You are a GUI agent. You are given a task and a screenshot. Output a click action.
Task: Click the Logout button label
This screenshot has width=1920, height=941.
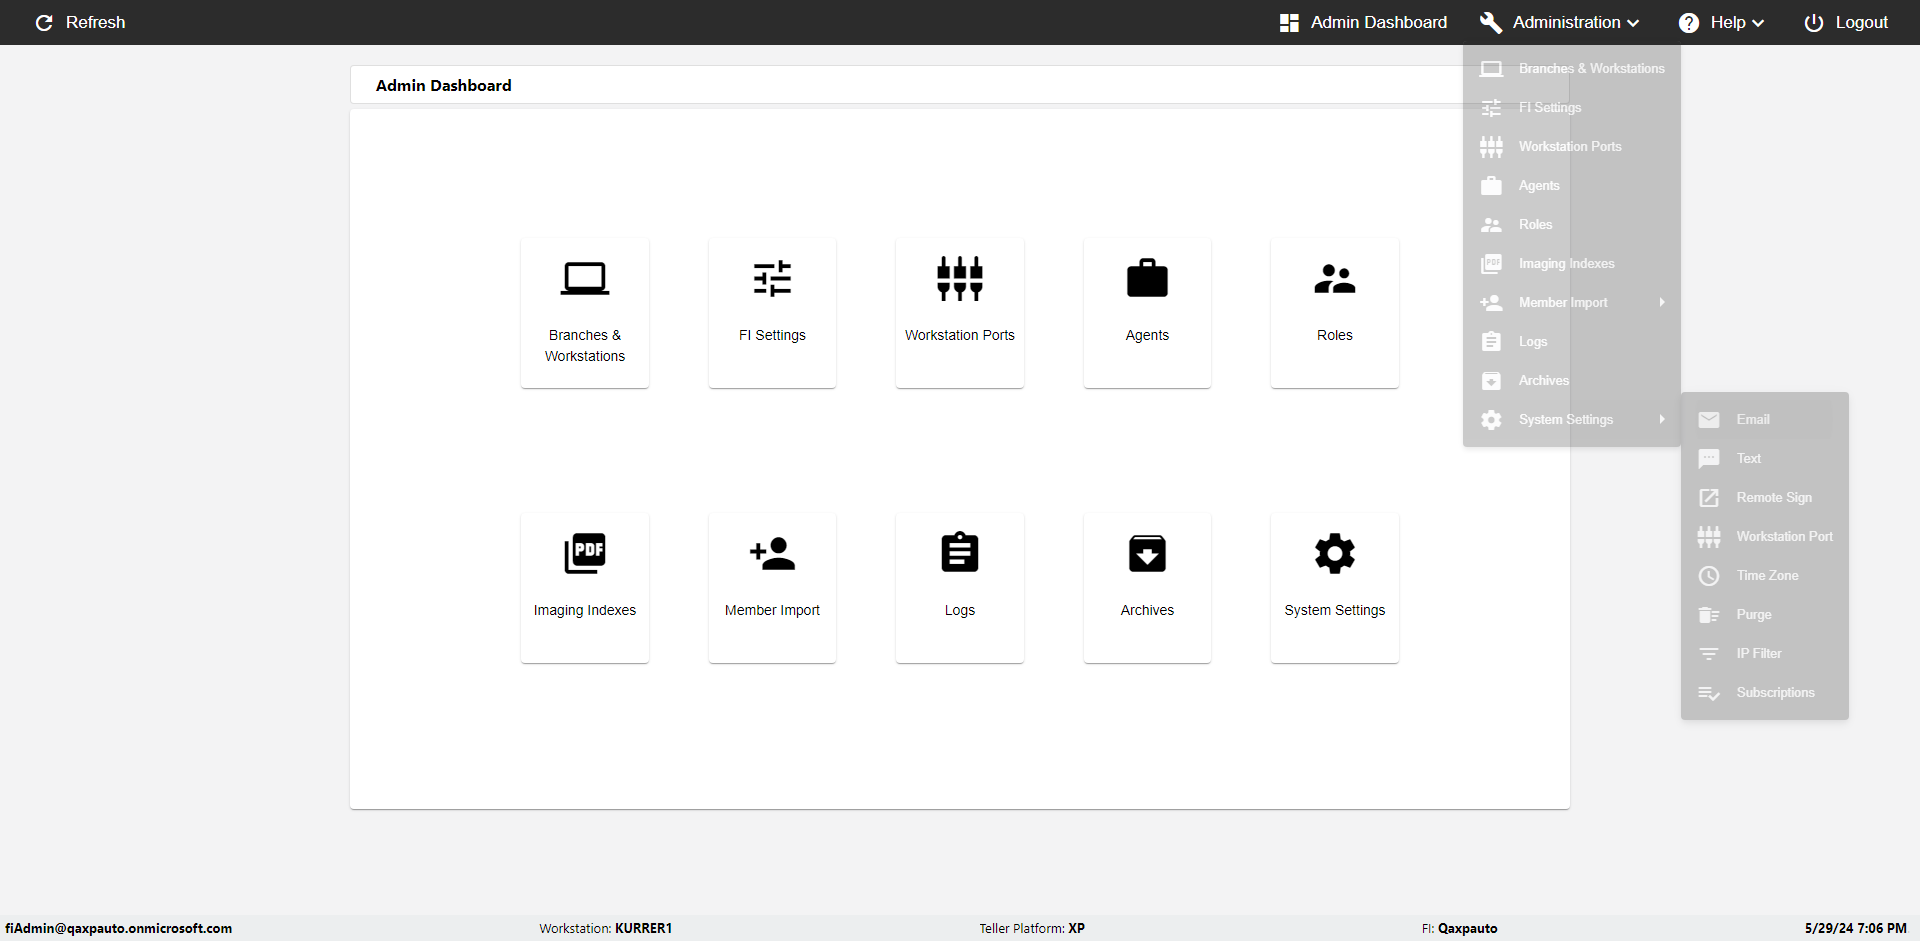[1861, 22]
